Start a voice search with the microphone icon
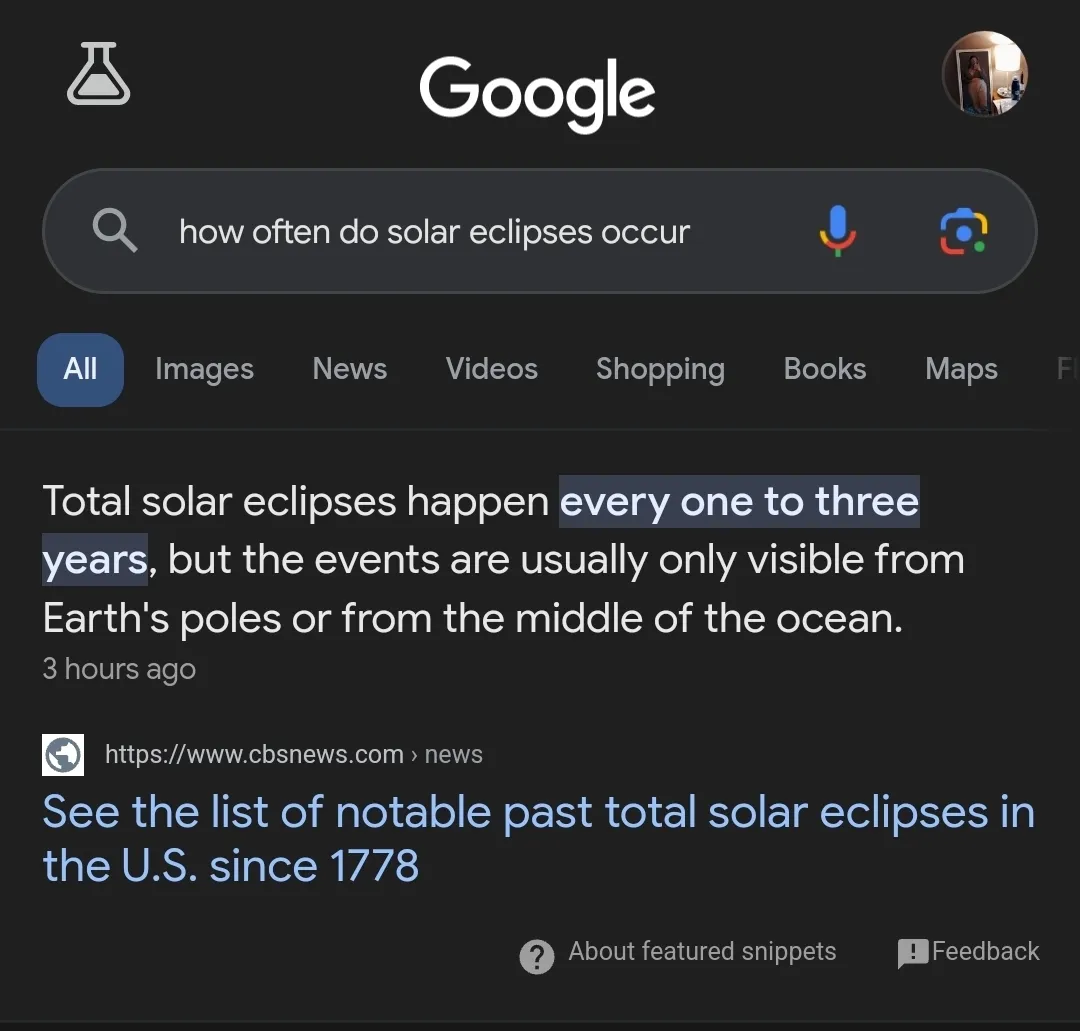 838,231
